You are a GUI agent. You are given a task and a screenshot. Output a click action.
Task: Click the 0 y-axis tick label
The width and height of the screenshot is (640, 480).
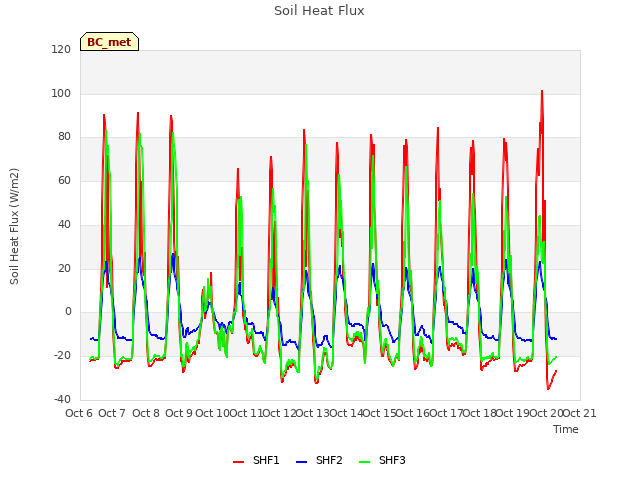click(x=68, y=312)
